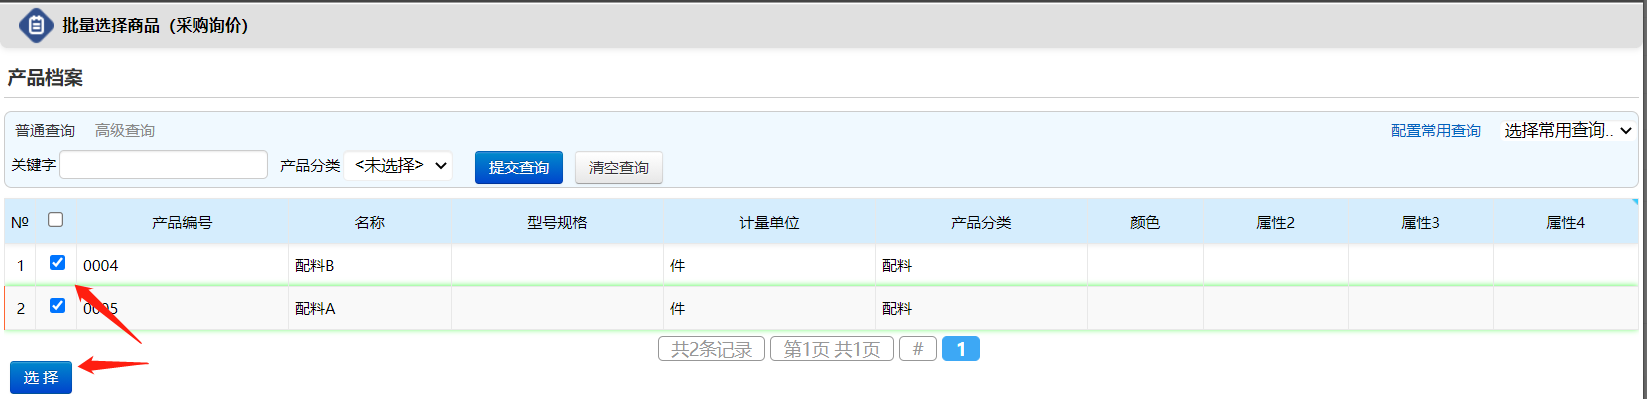The width and height of the screenshot is (1647, 399).
Task: Select the product number 0004 cell
Action: (182, 265)
